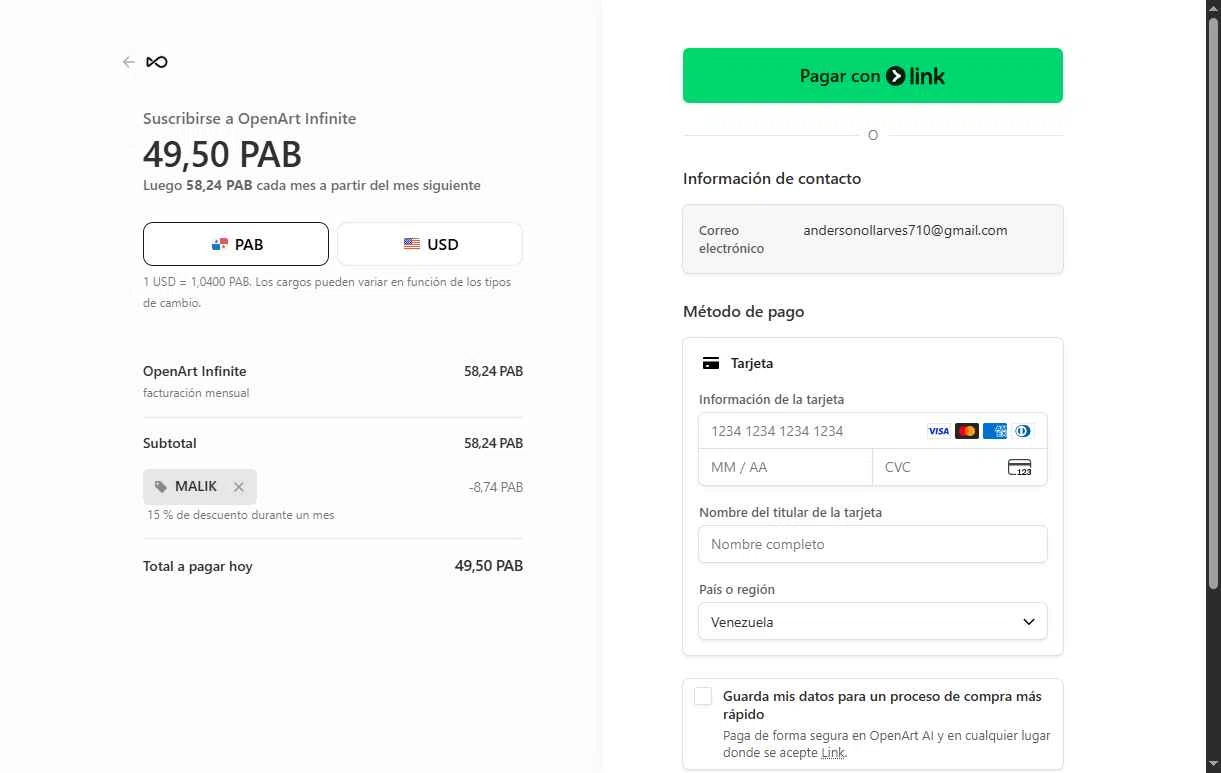Click the Venezuela dropdown chevron
Viewport: 1221px width, 773px height.
1029,621
